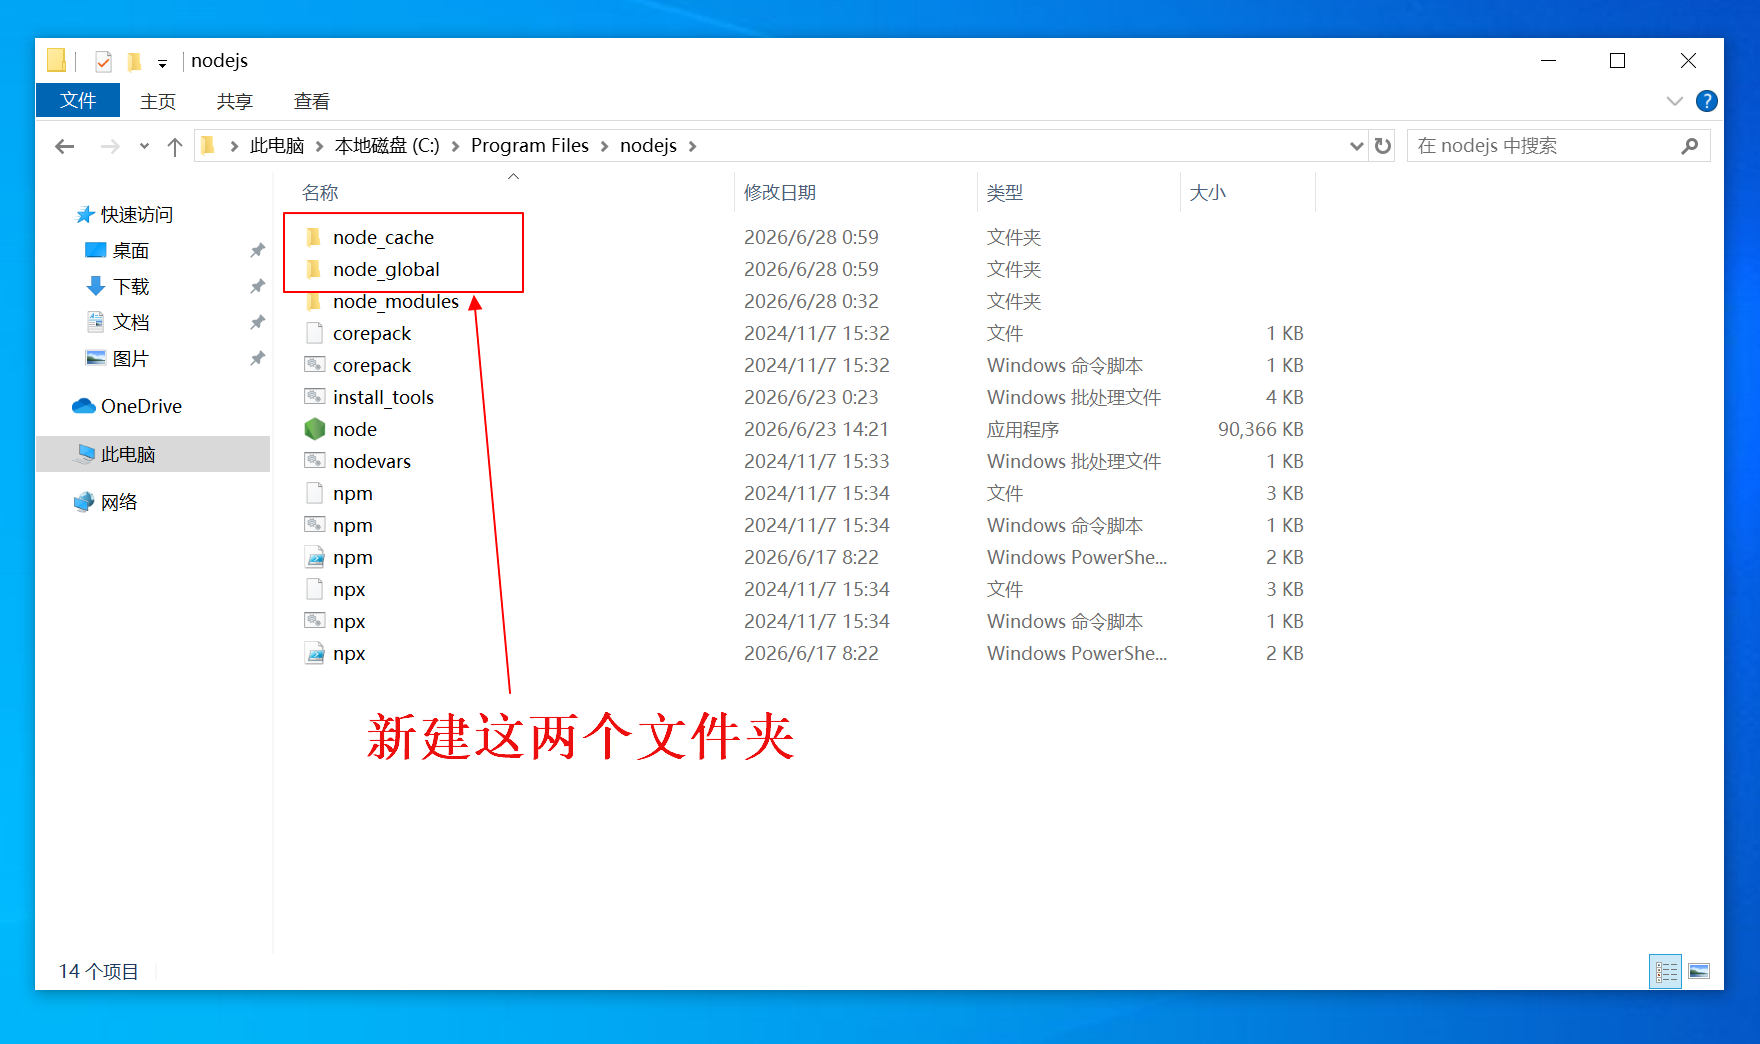Open the View (查看) ribbon tab

[x=312, y=101]
